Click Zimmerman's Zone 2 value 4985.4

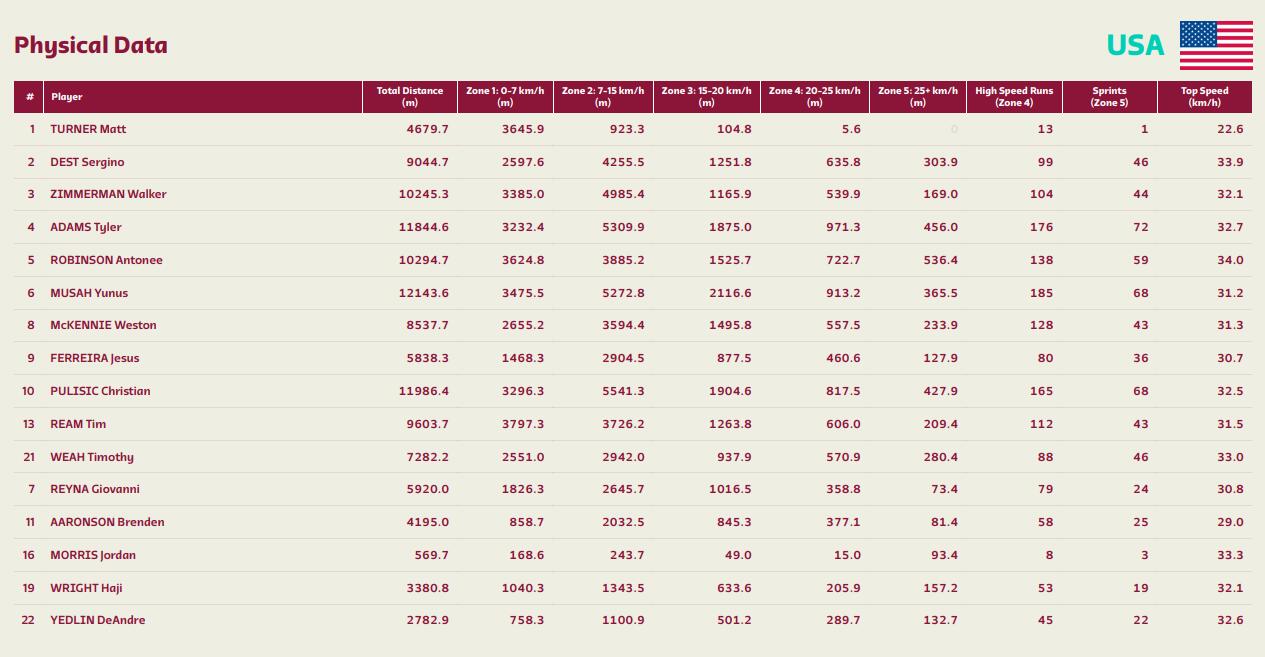pos(624,194)
